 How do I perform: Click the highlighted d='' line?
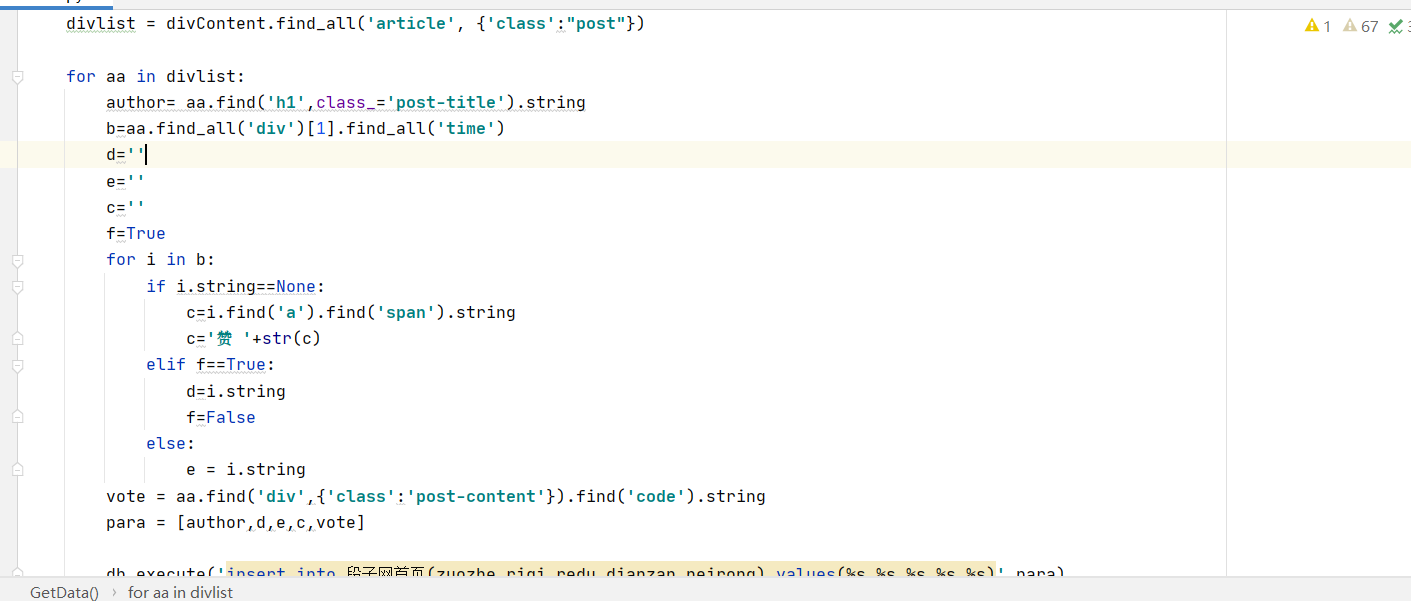coord(126,155)
